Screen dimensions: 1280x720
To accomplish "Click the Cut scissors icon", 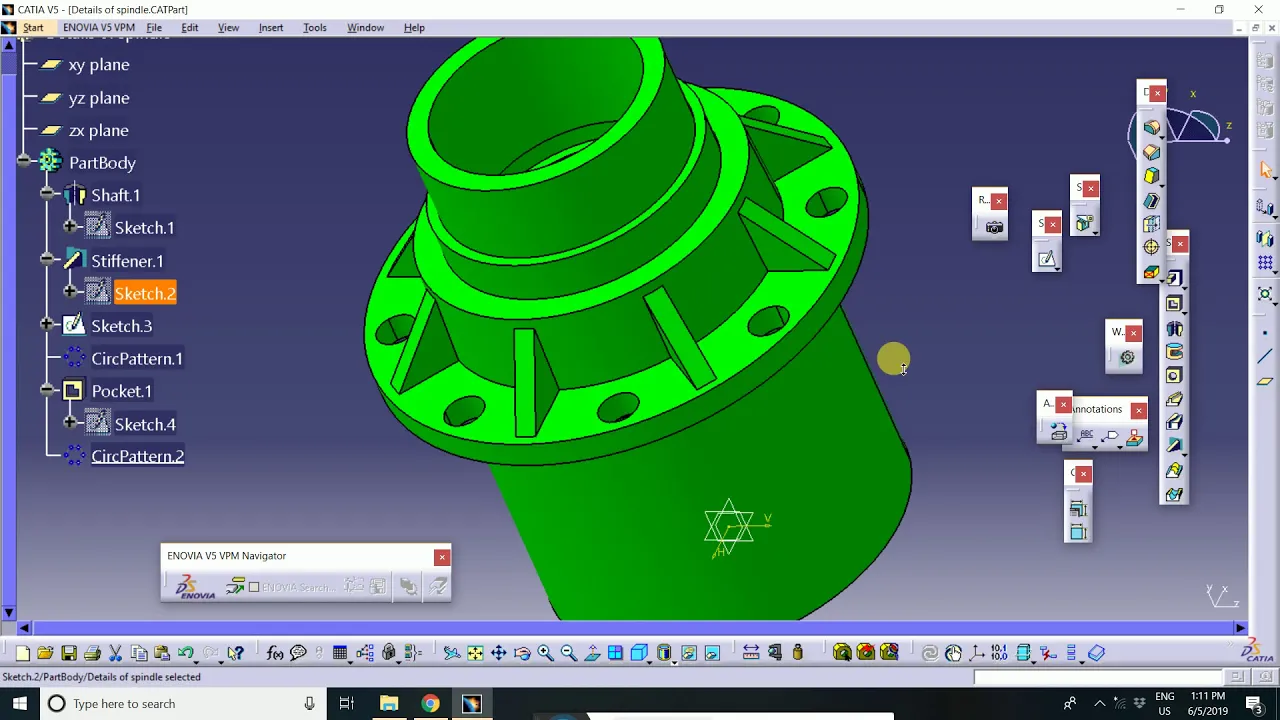I will coord(115,653).
